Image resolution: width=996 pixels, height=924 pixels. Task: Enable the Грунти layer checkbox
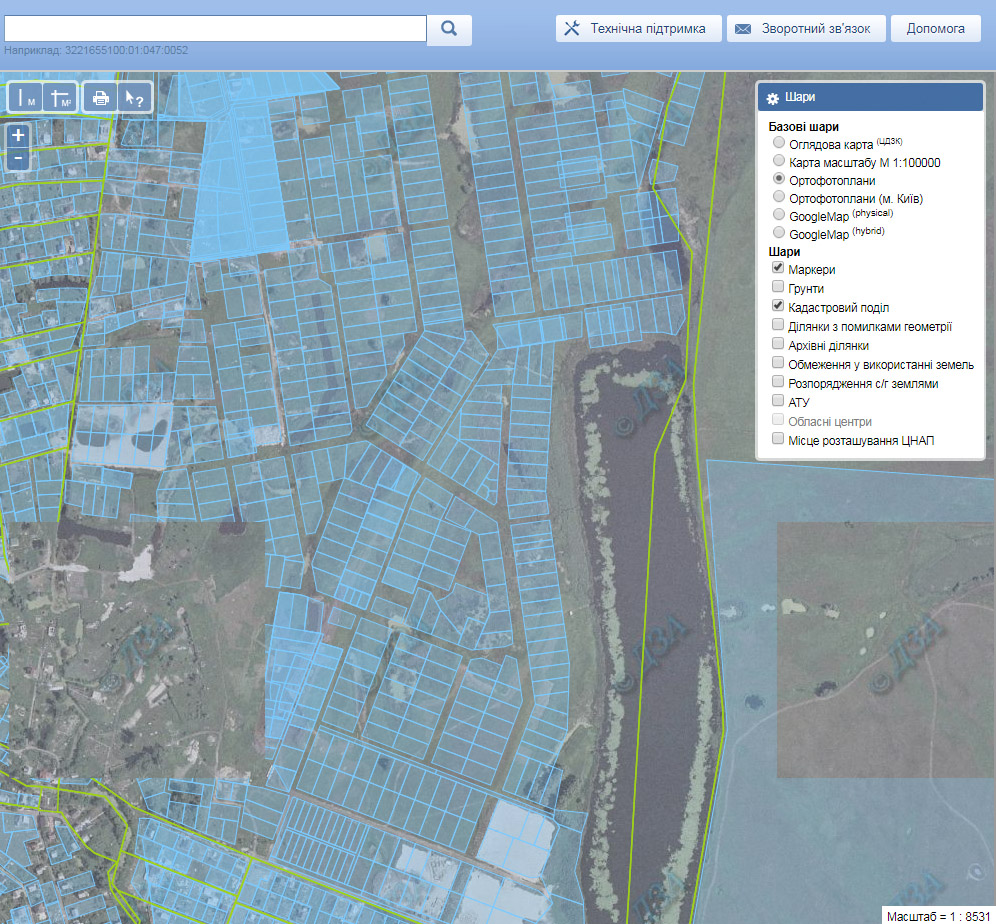pos(777,286)
